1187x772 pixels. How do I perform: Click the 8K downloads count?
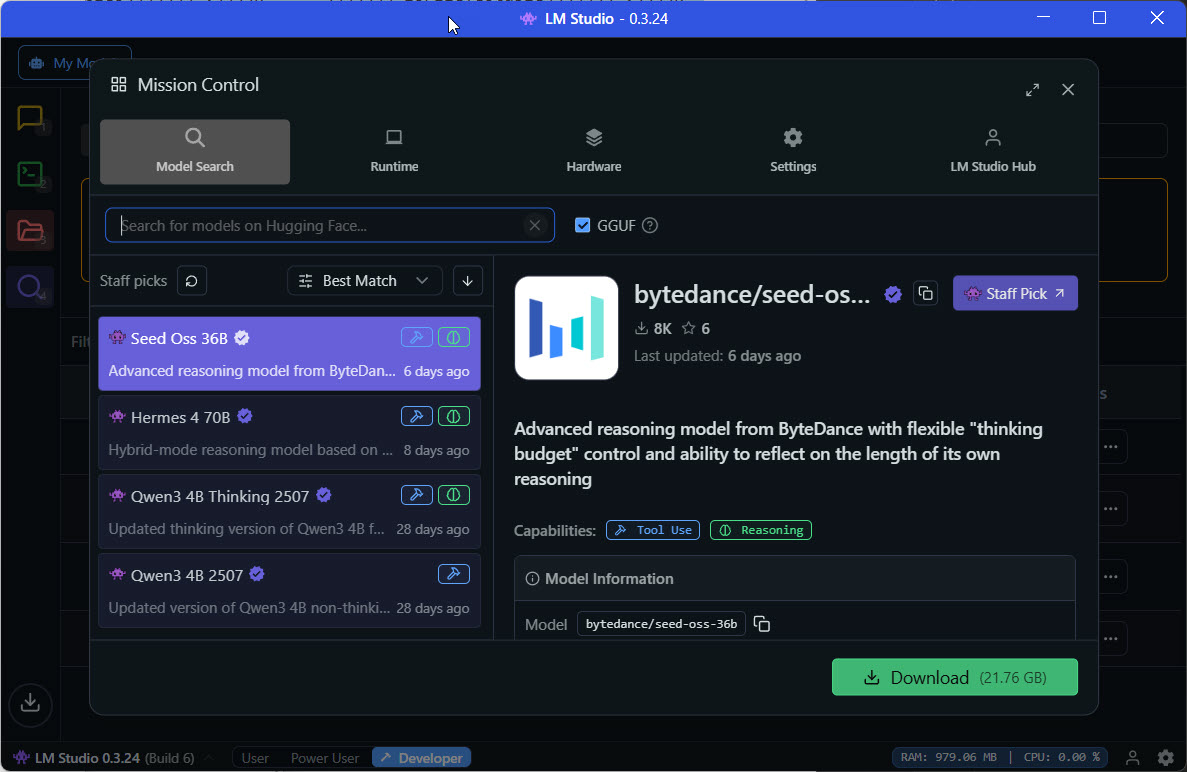coord(653,328)
